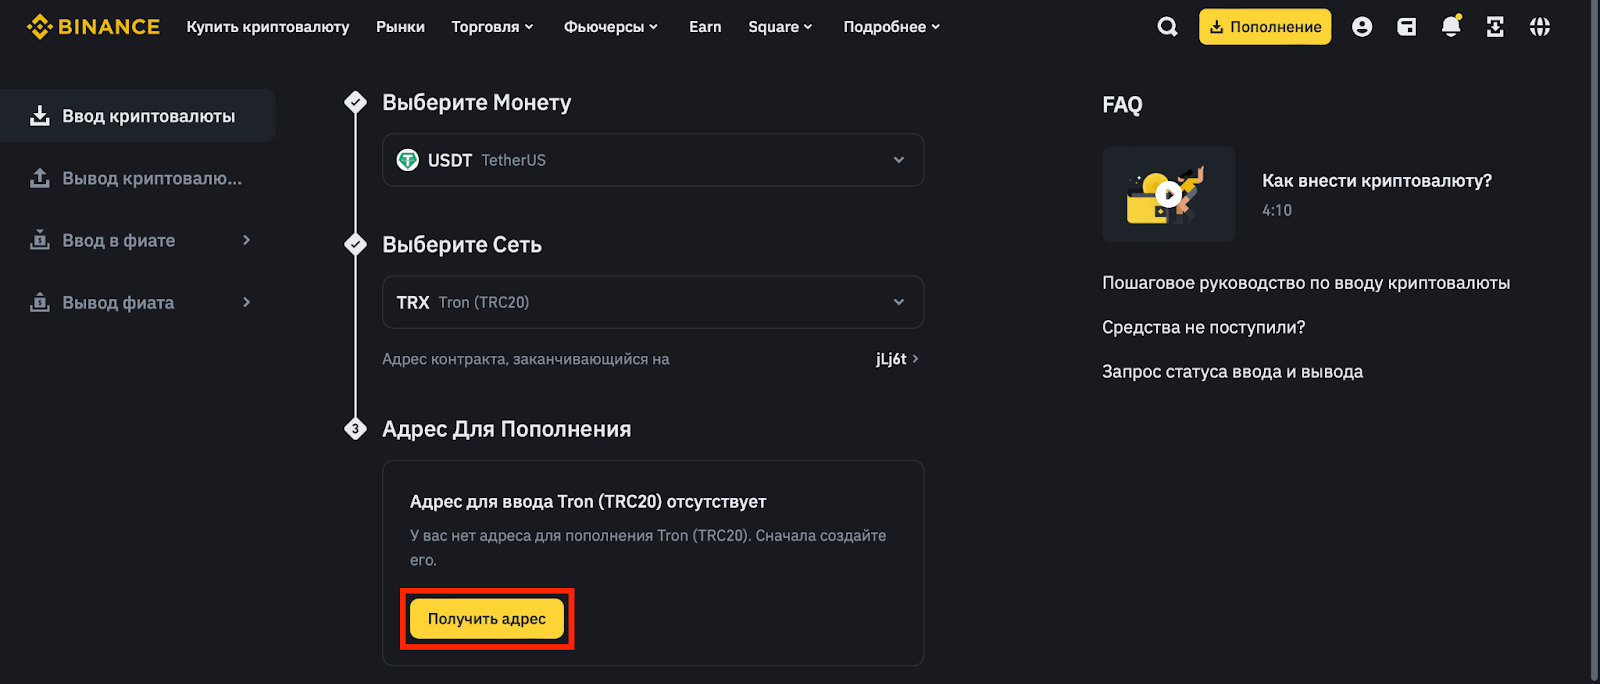Image resolution: width=1600 pixels, height=684 pixels.
Task: Open the notifications bell icon
Action: click(1451, 26)
